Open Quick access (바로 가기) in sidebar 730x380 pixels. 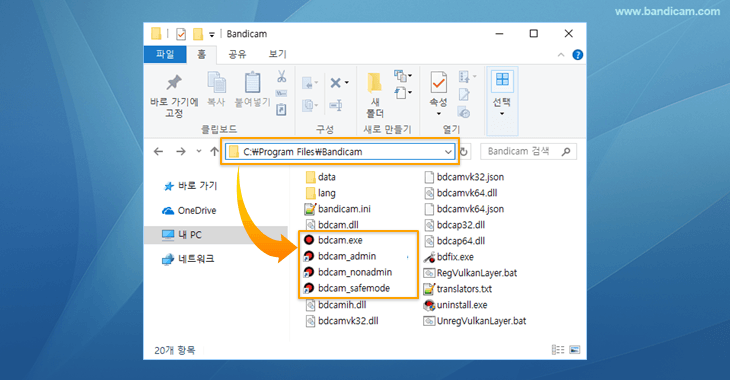(190, 186)
